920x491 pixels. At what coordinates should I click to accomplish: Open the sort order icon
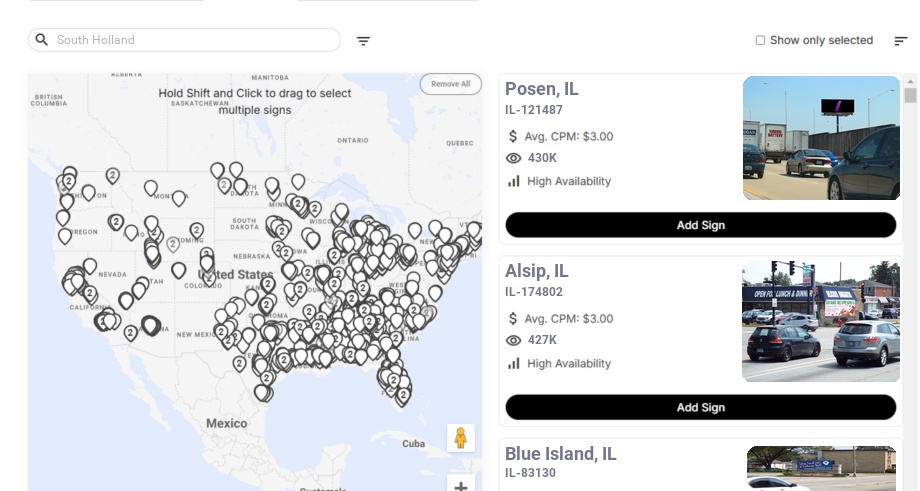900,41
